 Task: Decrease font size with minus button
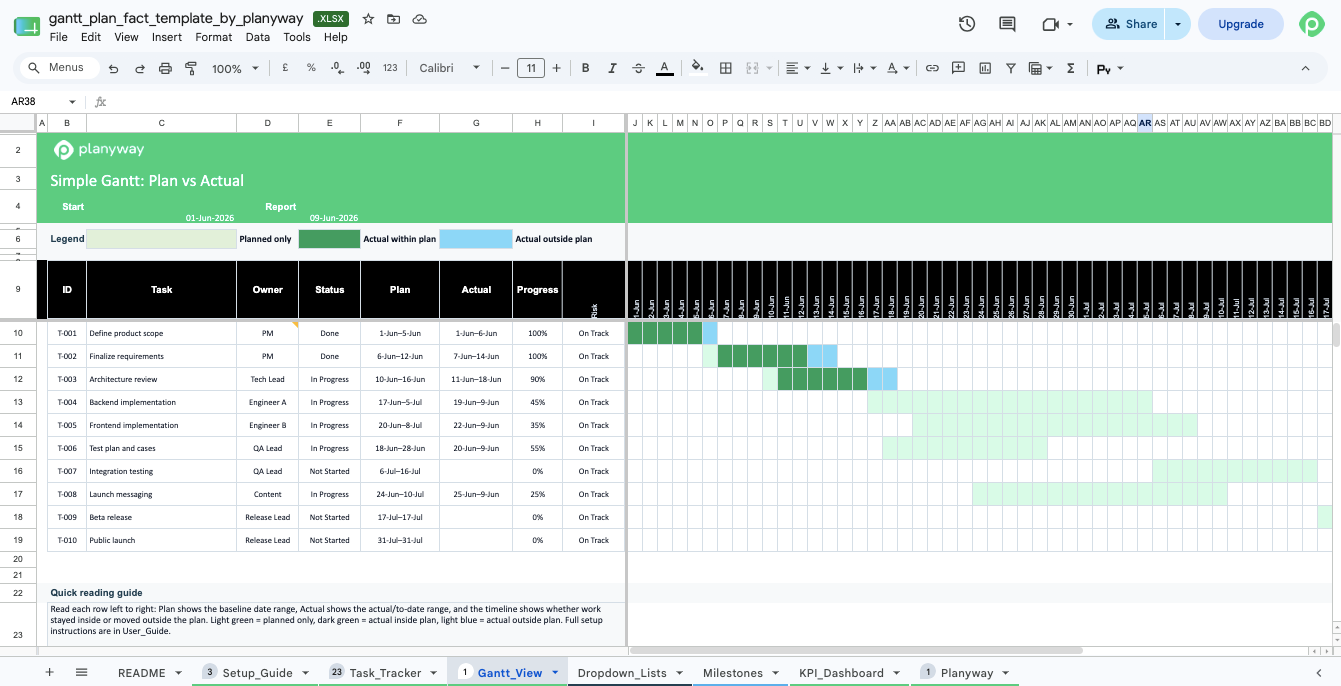tap(505, 68)
